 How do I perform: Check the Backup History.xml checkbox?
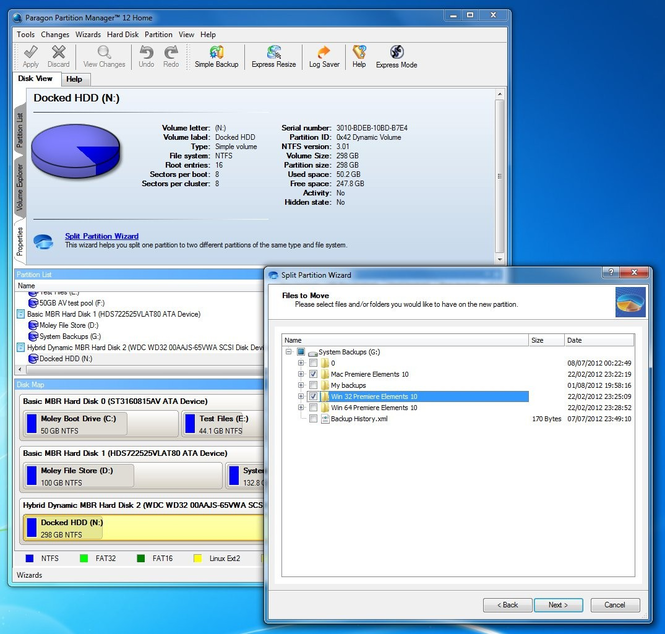coord(313,419)
